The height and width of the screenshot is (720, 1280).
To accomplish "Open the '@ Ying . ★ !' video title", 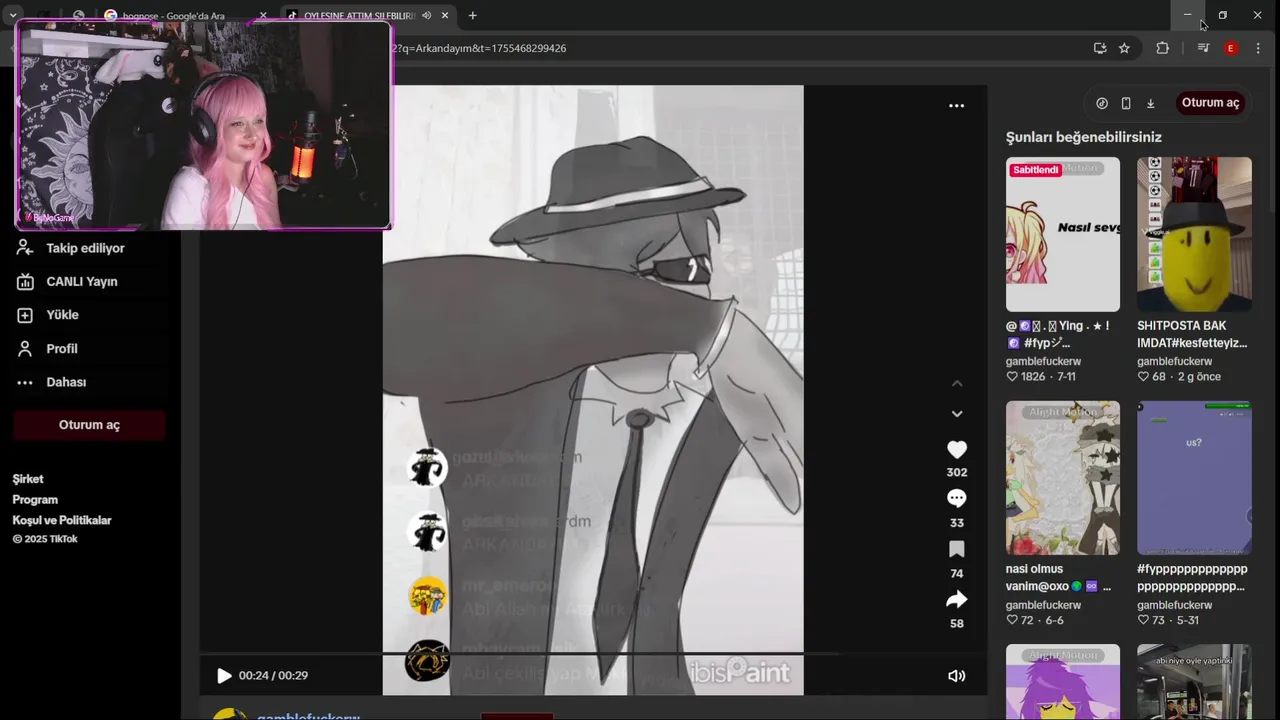I will click(x=1058, y=334).
